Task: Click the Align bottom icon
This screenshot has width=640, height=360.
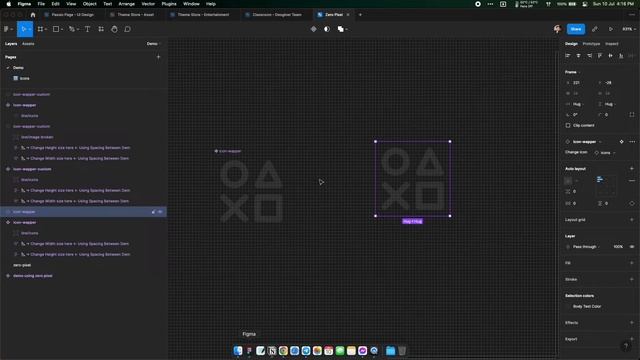Action: click(x=621, y=56)
